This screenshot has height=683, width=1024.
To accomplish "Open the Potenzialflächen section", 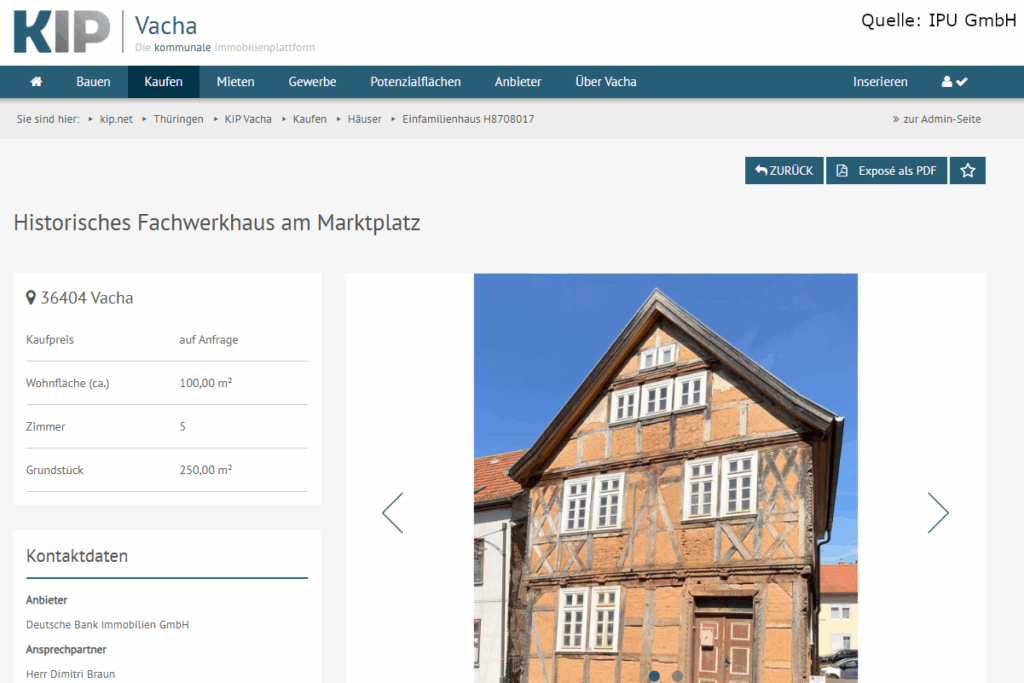I will click(x=415, y=82).
